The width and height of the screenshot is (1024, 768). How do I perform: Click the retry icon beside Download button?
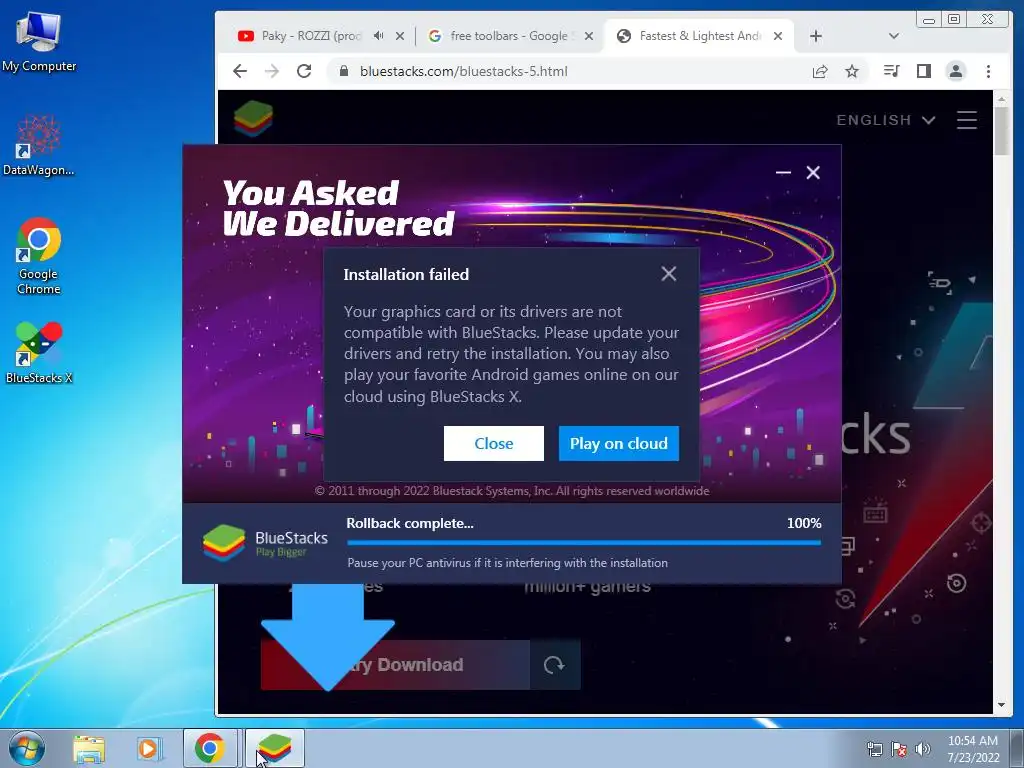554,665
